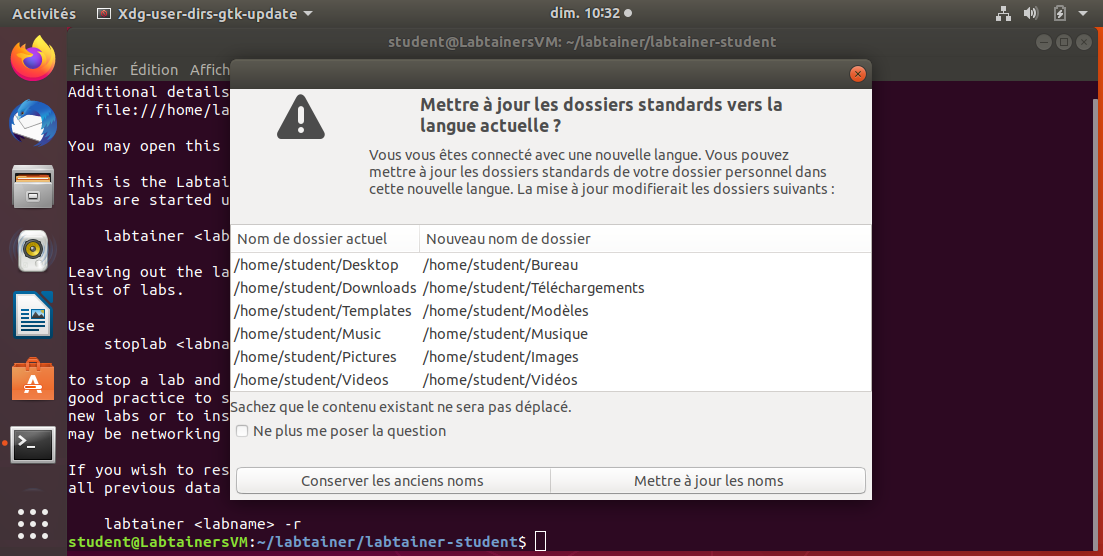Select the /home/student/Desktop row
Viewport: 1103px width, 556px height.
(316, 265)
